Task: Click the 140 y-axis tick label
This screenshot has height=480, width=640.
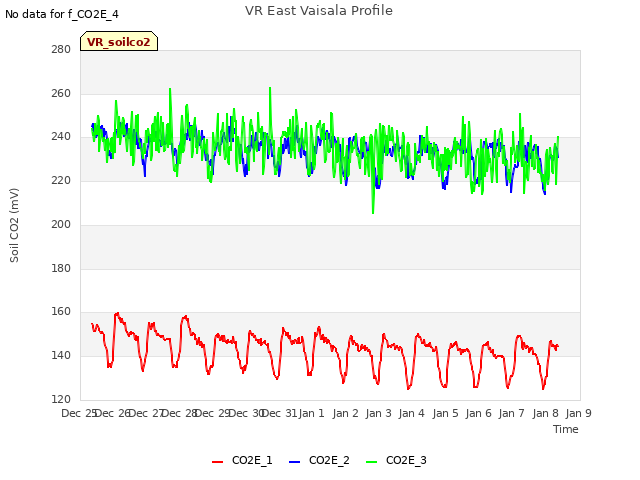Action: point(61,356)
